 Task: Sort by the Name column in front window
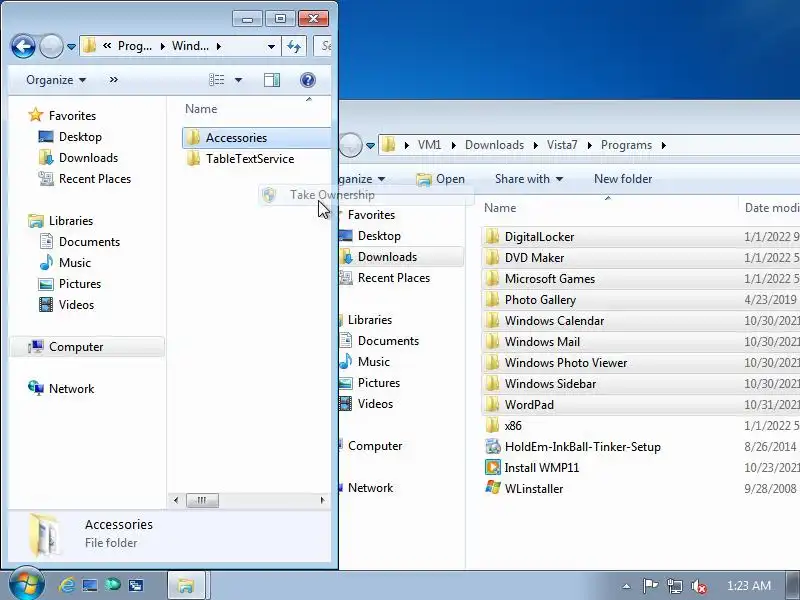(x=201, y=109)
